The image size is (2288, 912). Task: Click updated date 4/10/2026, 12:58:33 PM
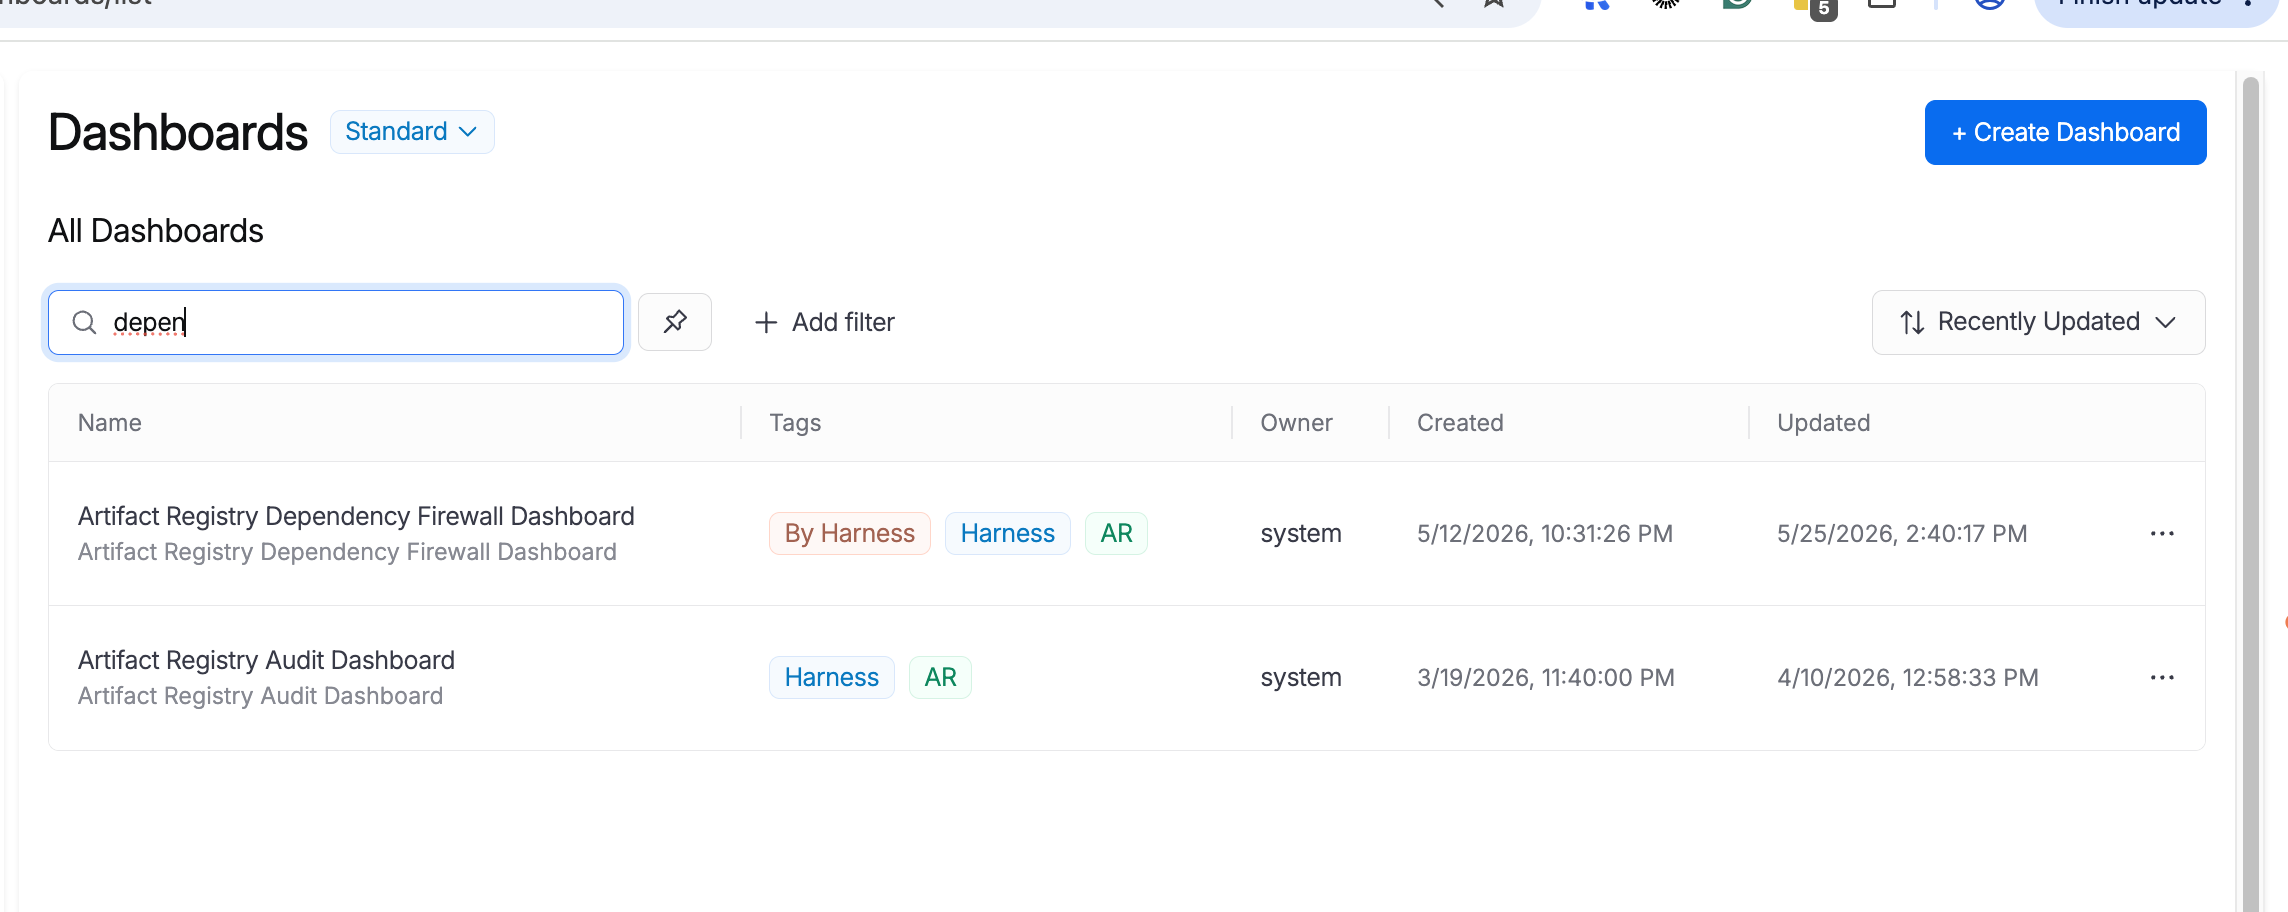(1907, 677)
